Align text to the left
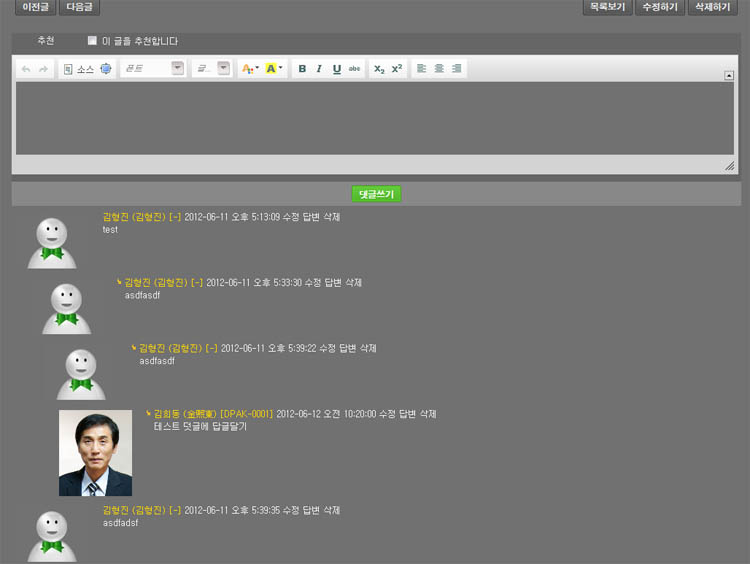This screenshot has height=564, width=750. (x=421, y=69)
